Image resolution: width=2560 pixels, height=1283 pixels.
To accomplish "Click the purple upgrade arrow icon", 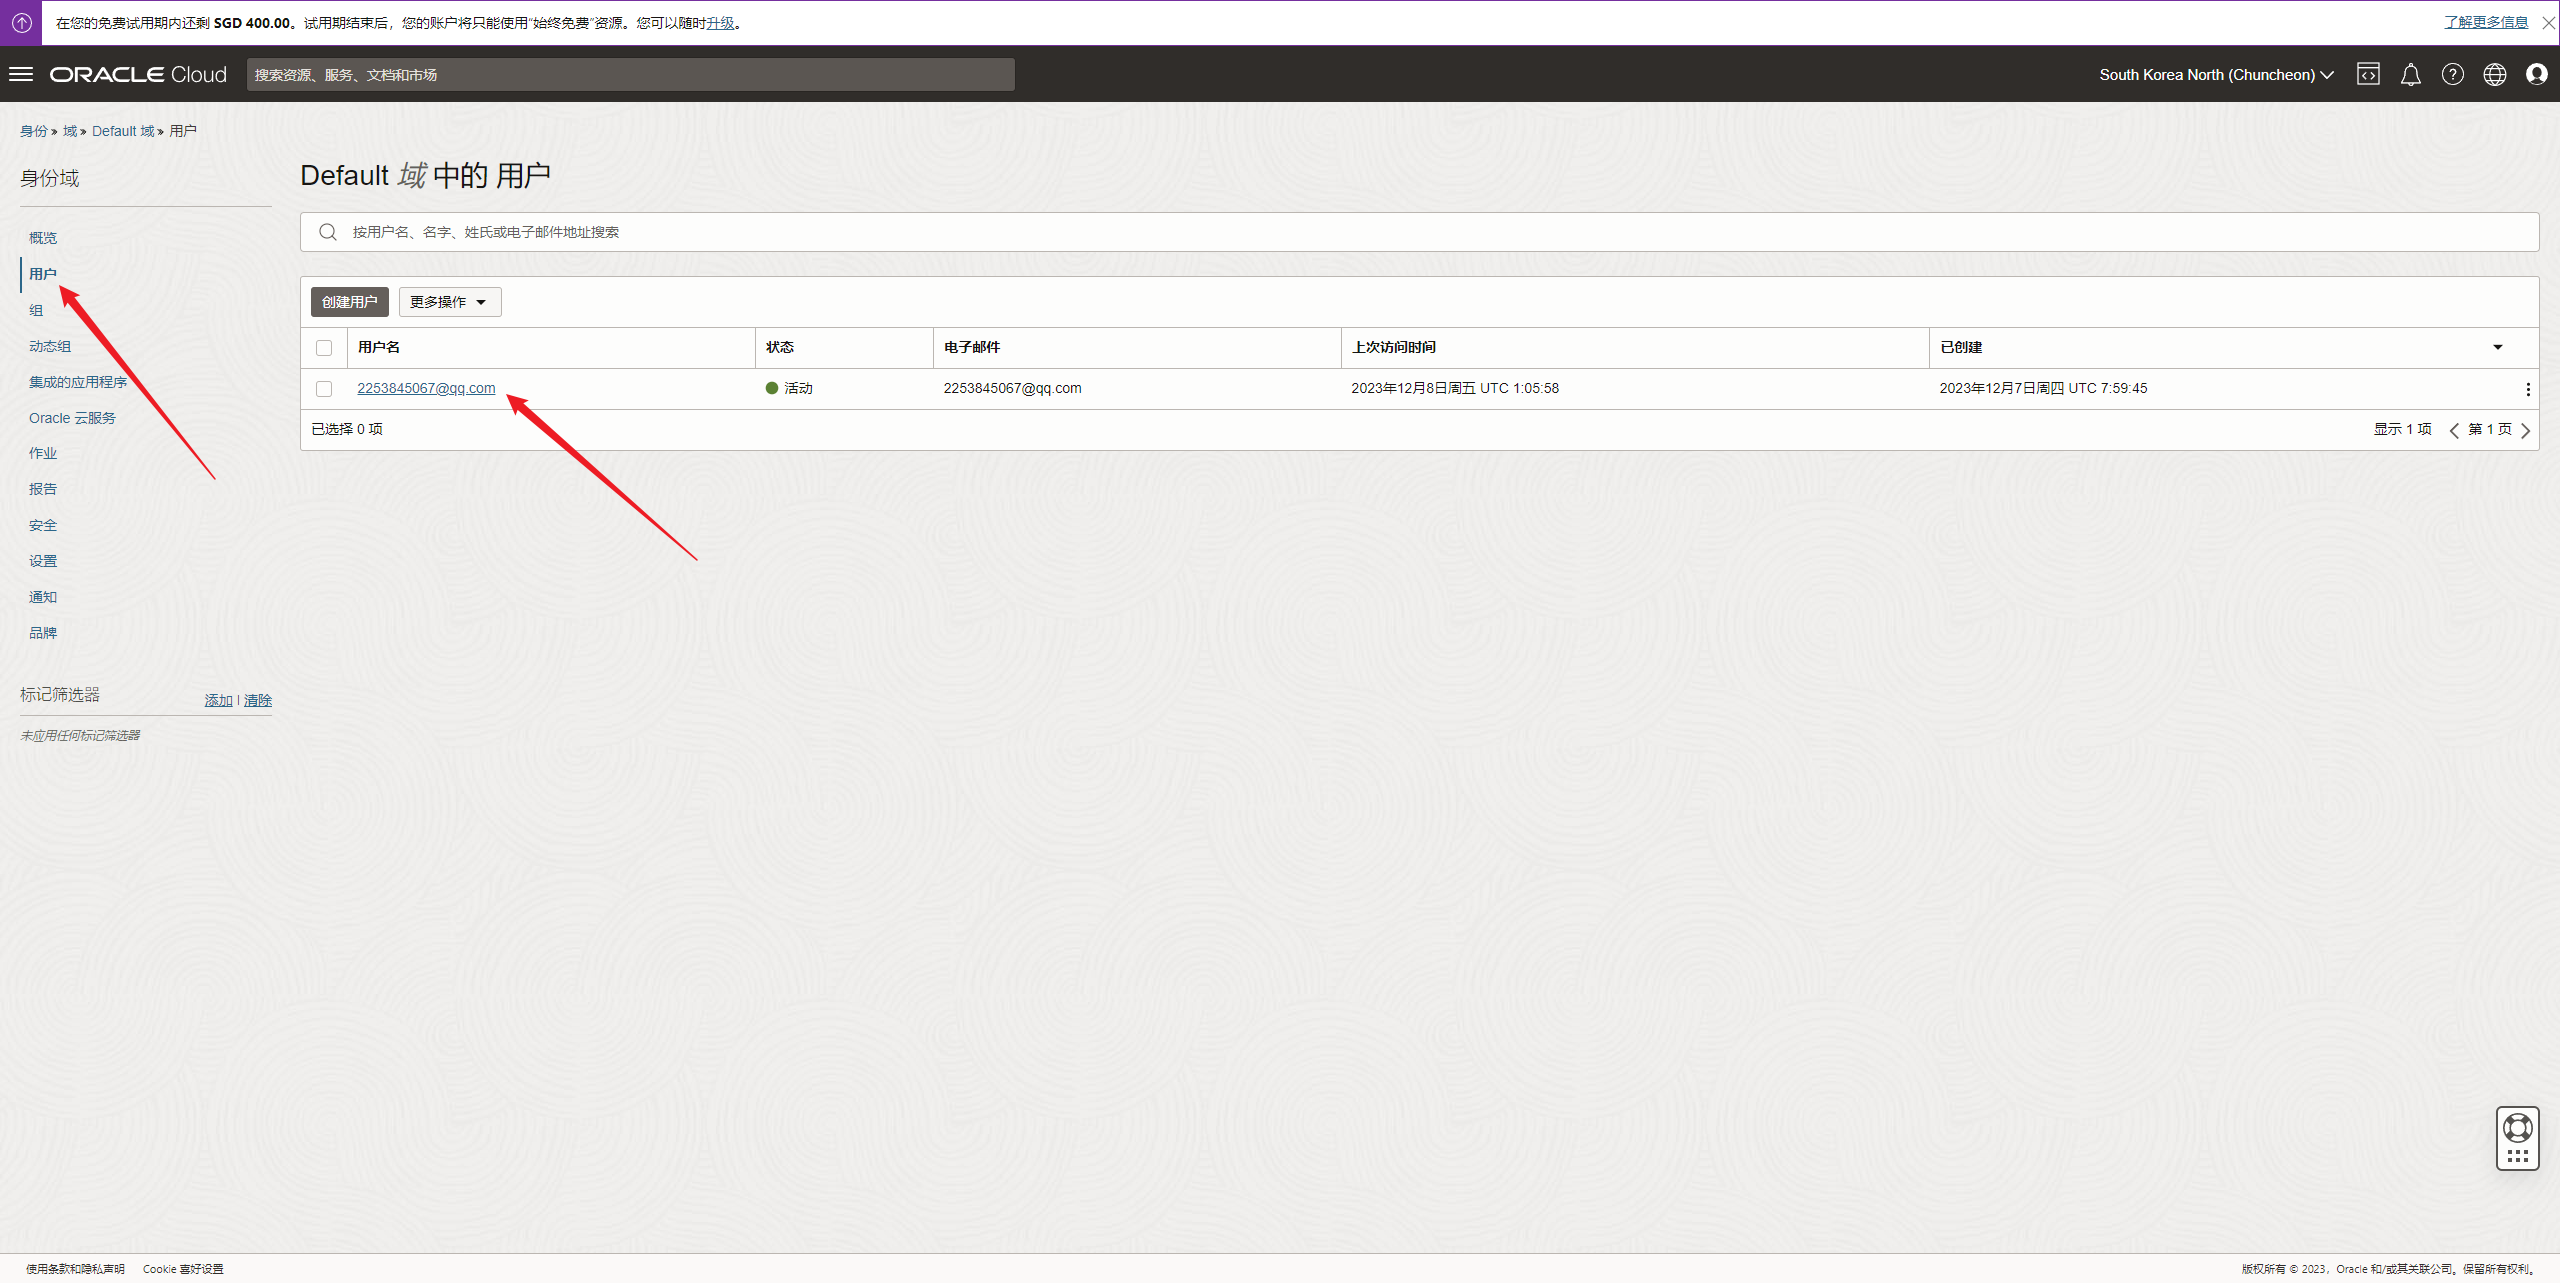I will [21, 22].
